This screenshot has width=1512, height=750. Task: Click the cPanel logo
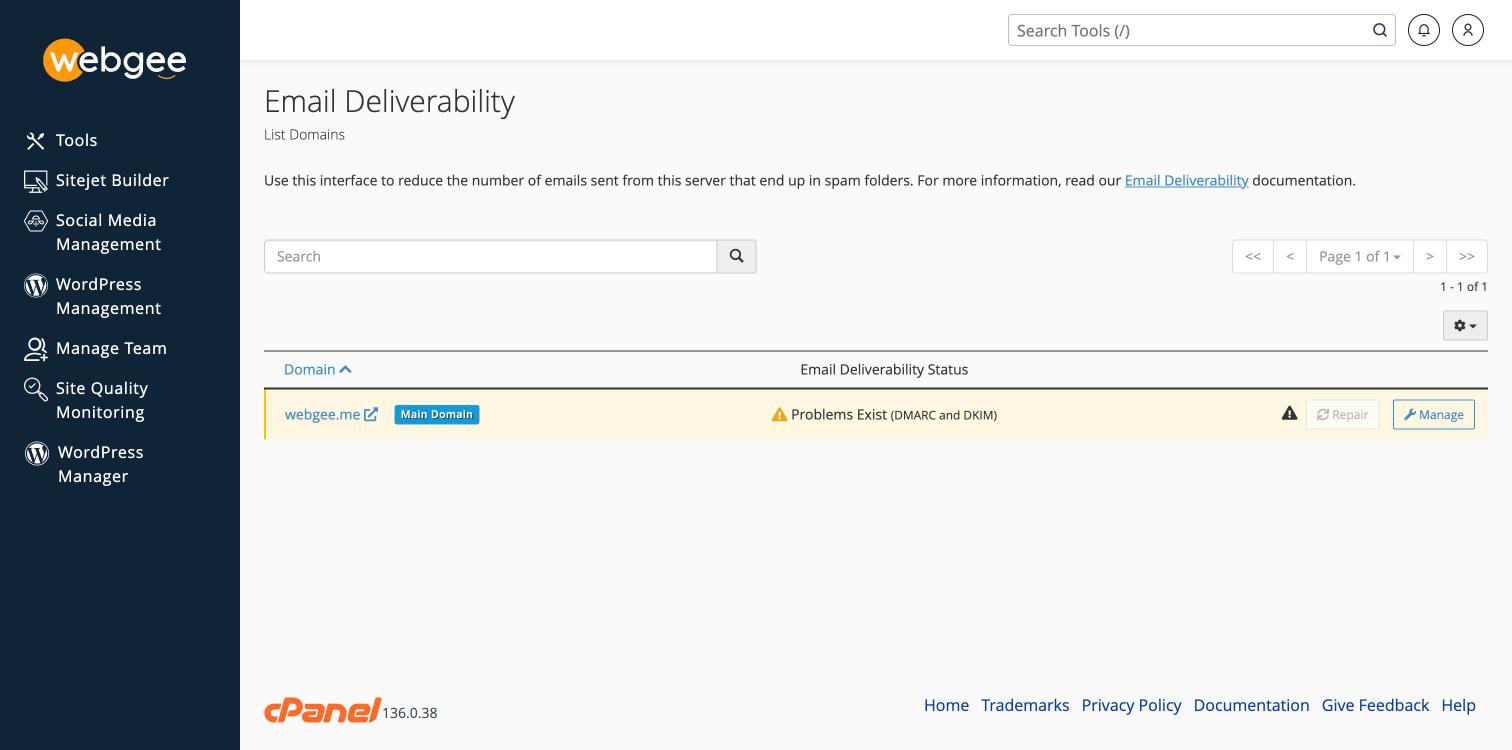click(322, 710)
